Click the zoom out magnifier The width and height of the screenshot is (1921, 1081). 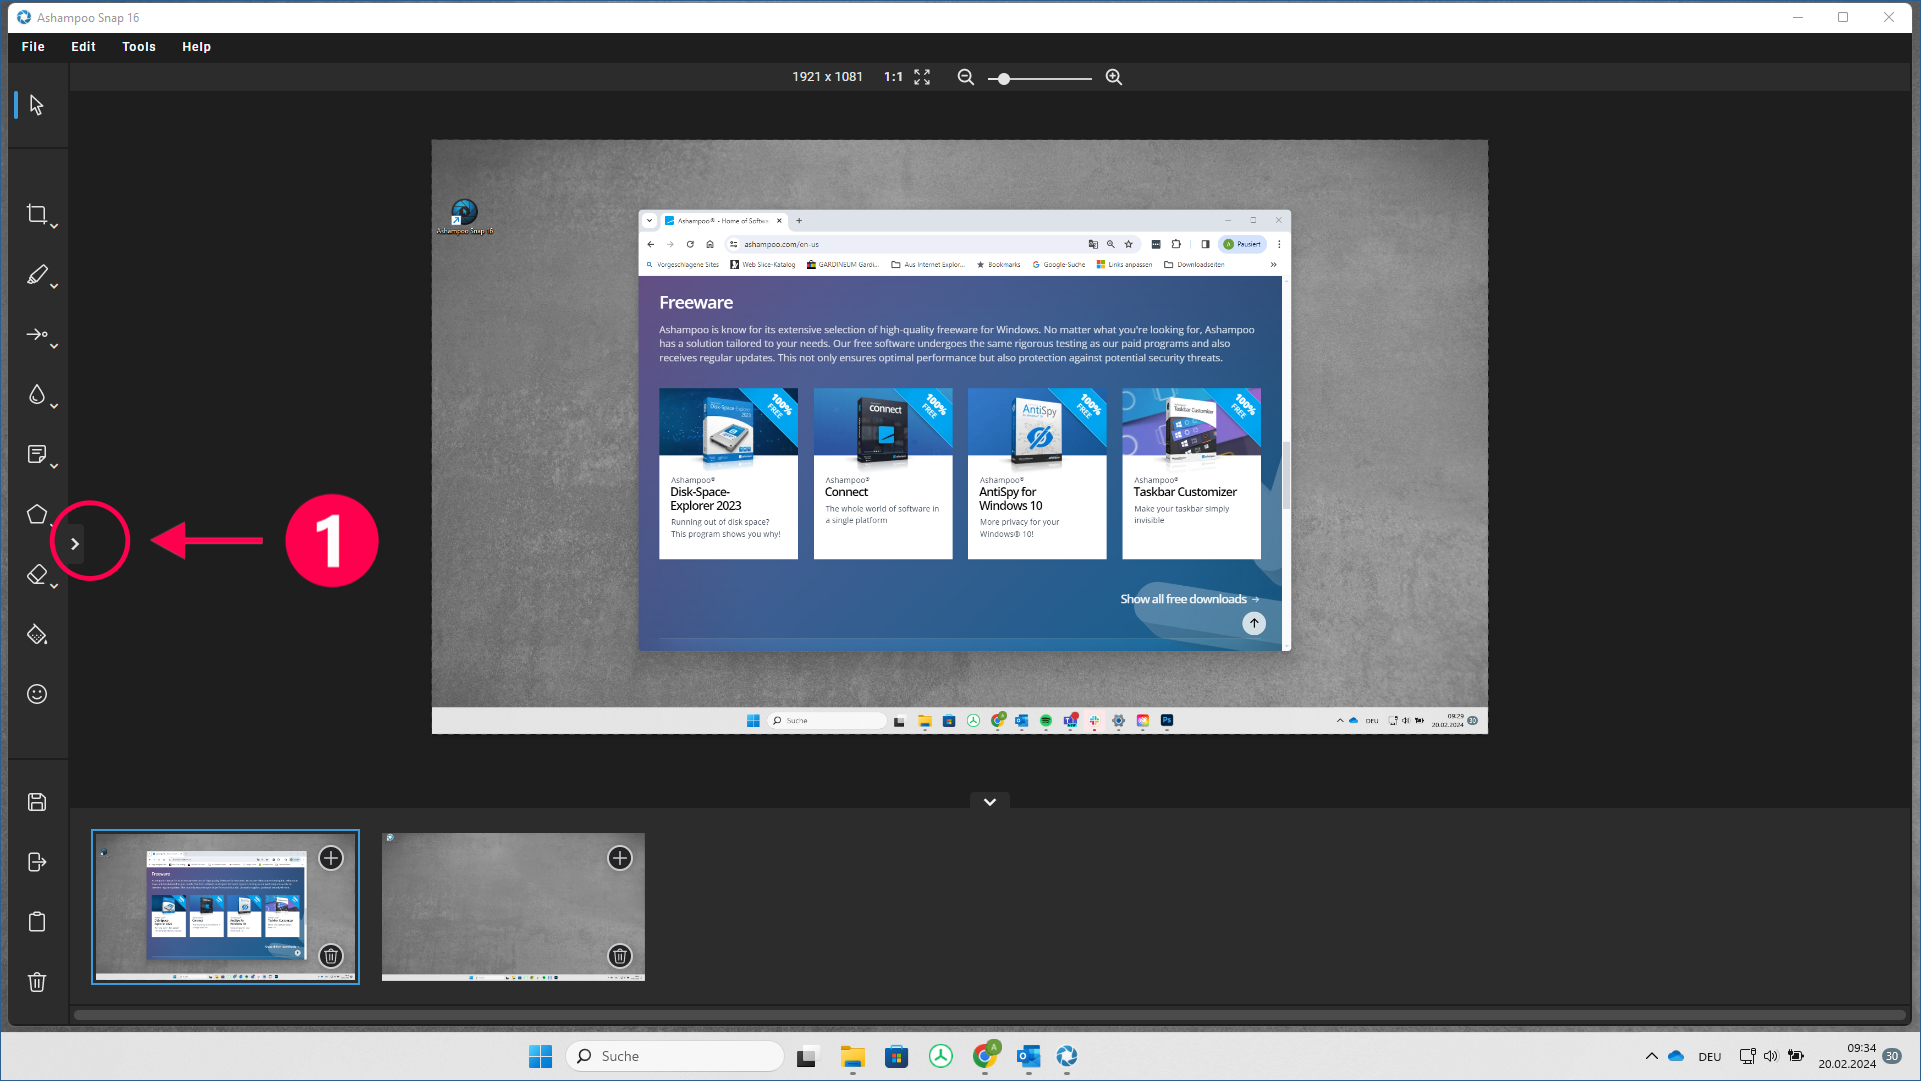coord(966,77)
